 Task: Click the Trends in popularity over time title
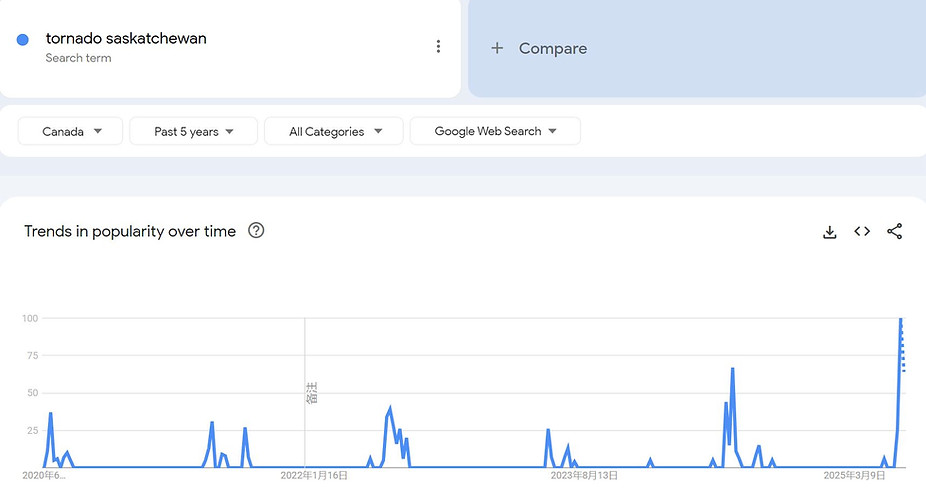[130, 231]
